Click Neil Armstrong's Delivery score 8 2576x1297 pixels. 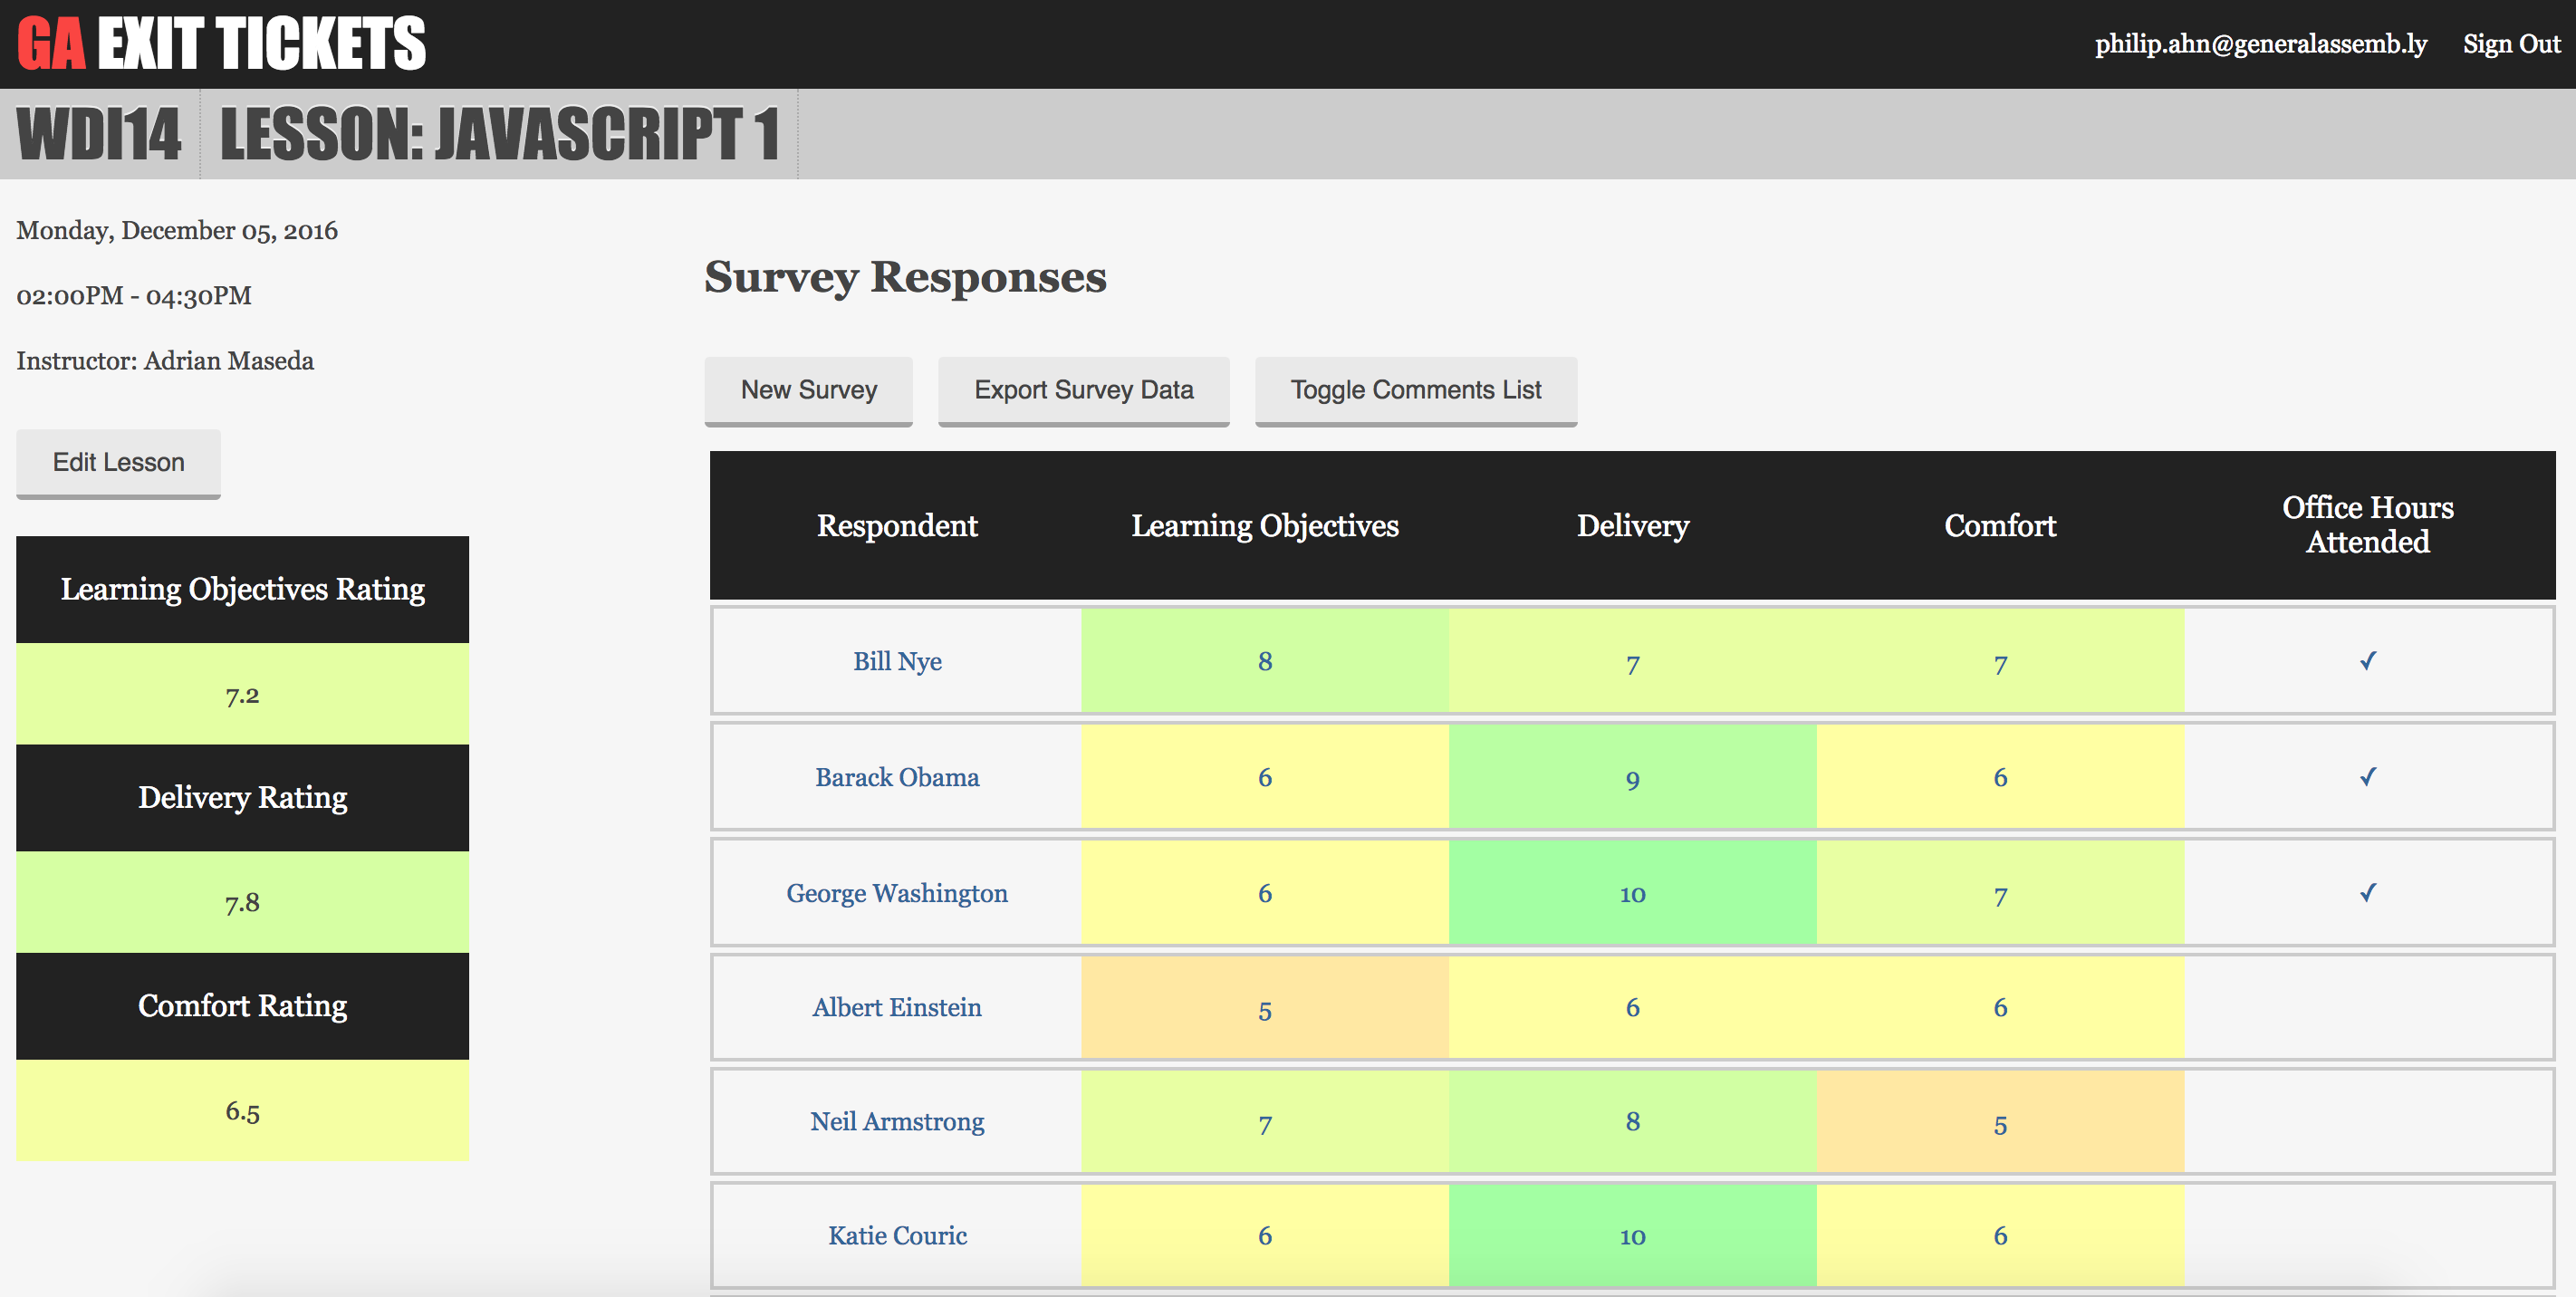coord(1632,1121)
